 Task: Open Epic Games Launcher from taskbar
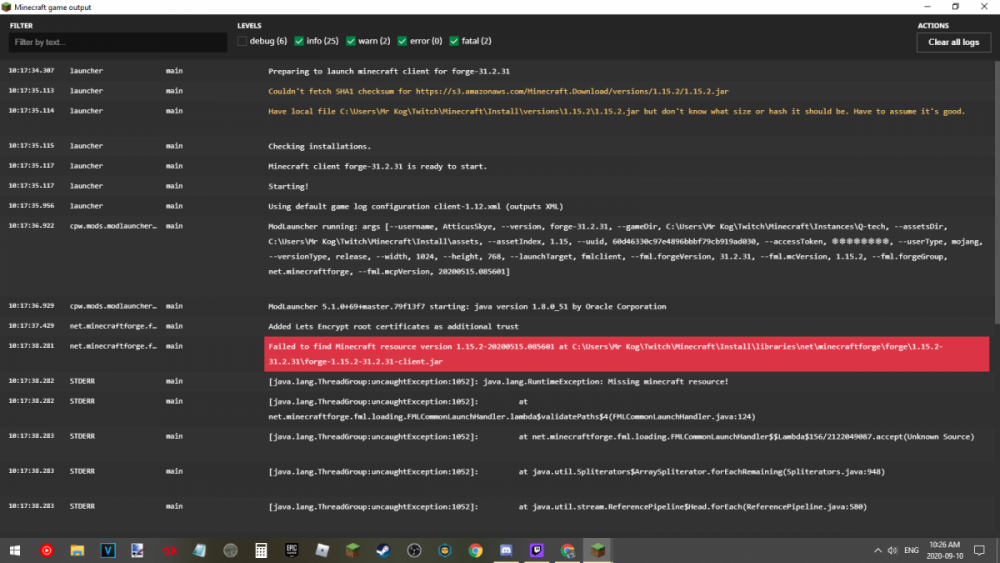tap(291, 550)
